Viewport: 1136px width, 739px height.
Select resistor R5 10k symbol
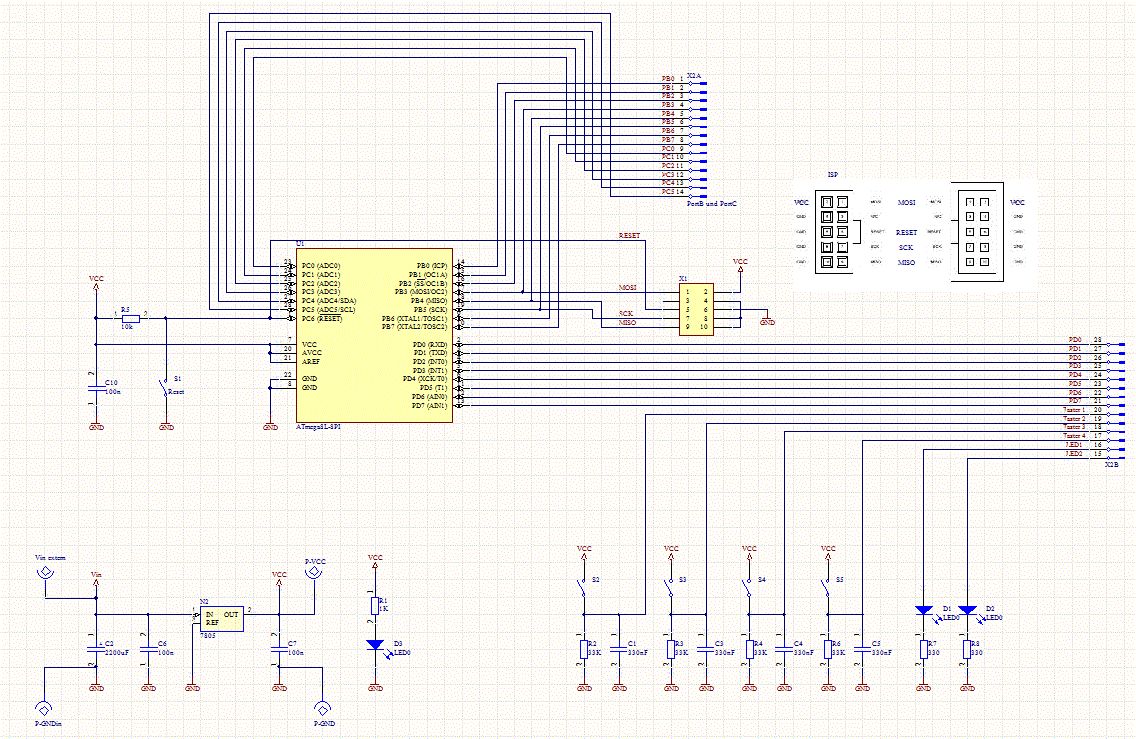[130, 318]
